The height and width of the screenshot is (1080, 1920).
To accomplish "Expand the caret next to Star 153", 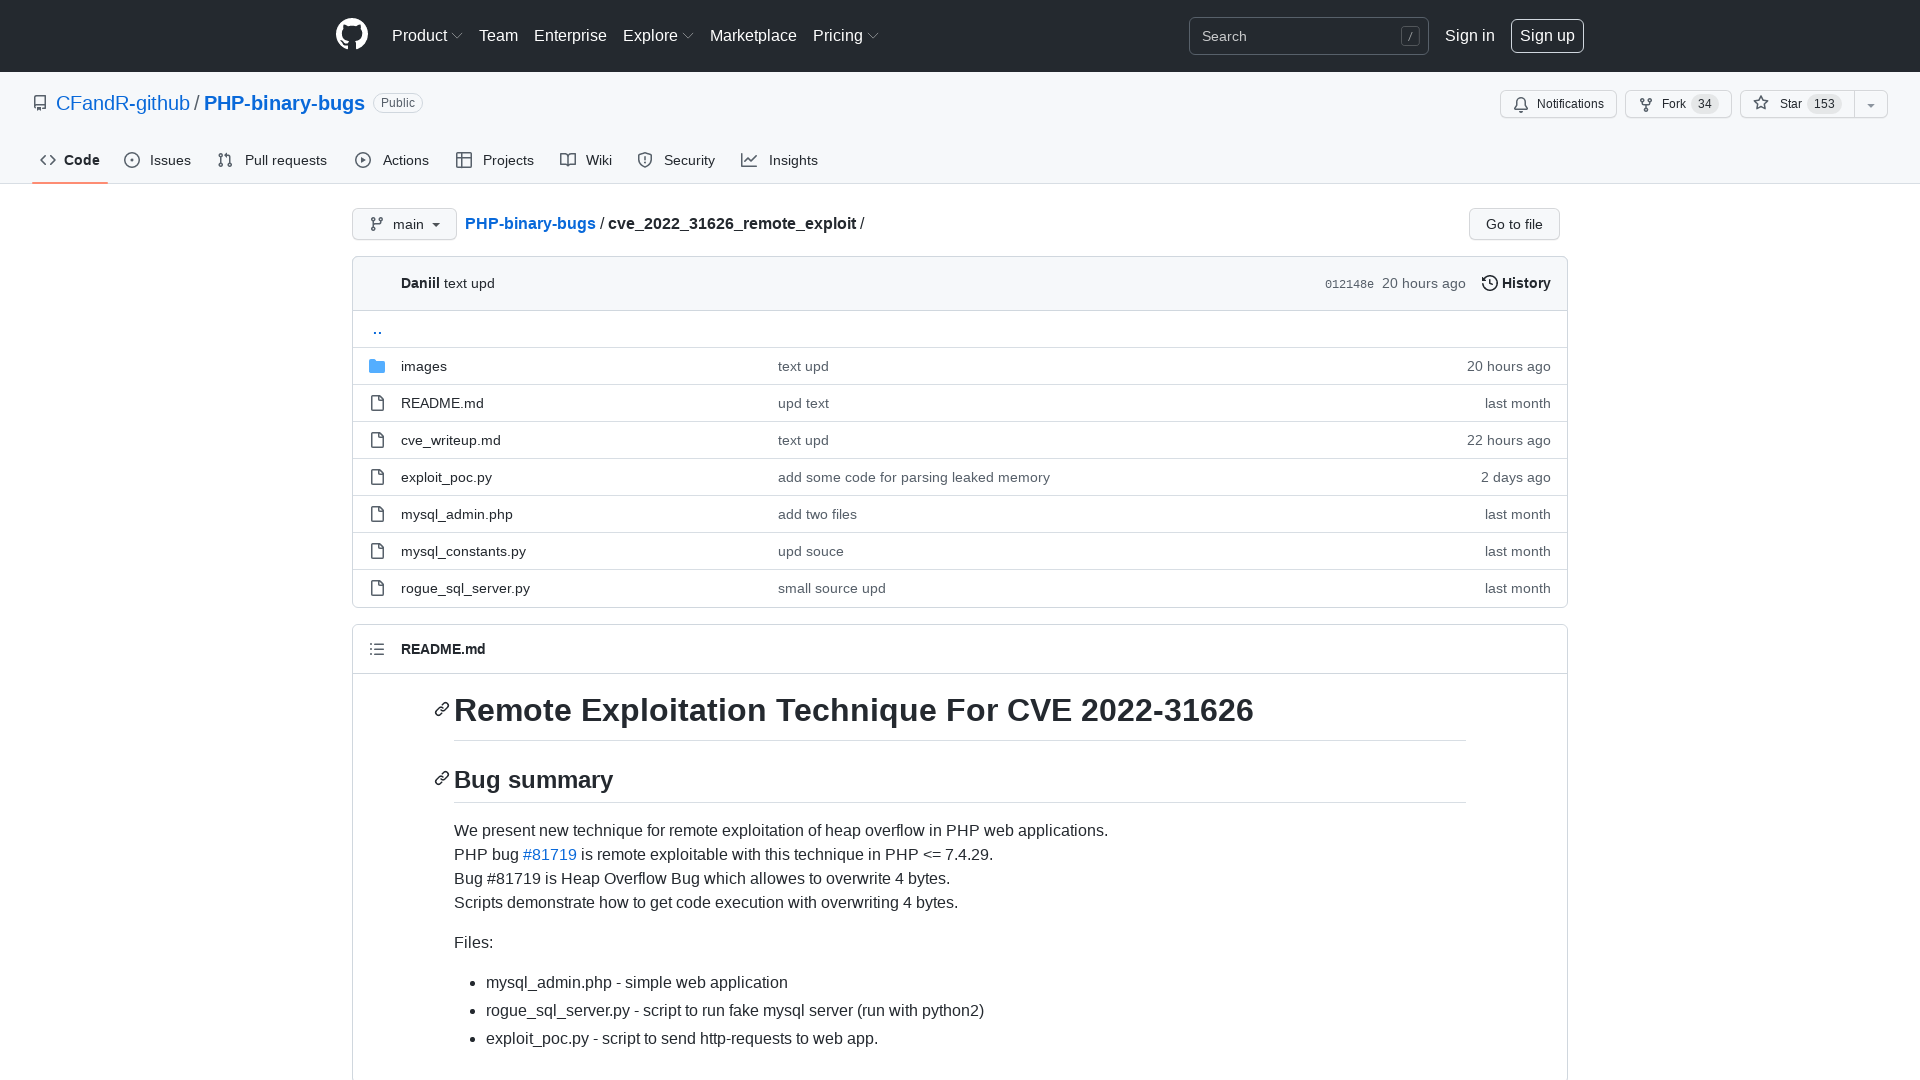I will 1870,104.
